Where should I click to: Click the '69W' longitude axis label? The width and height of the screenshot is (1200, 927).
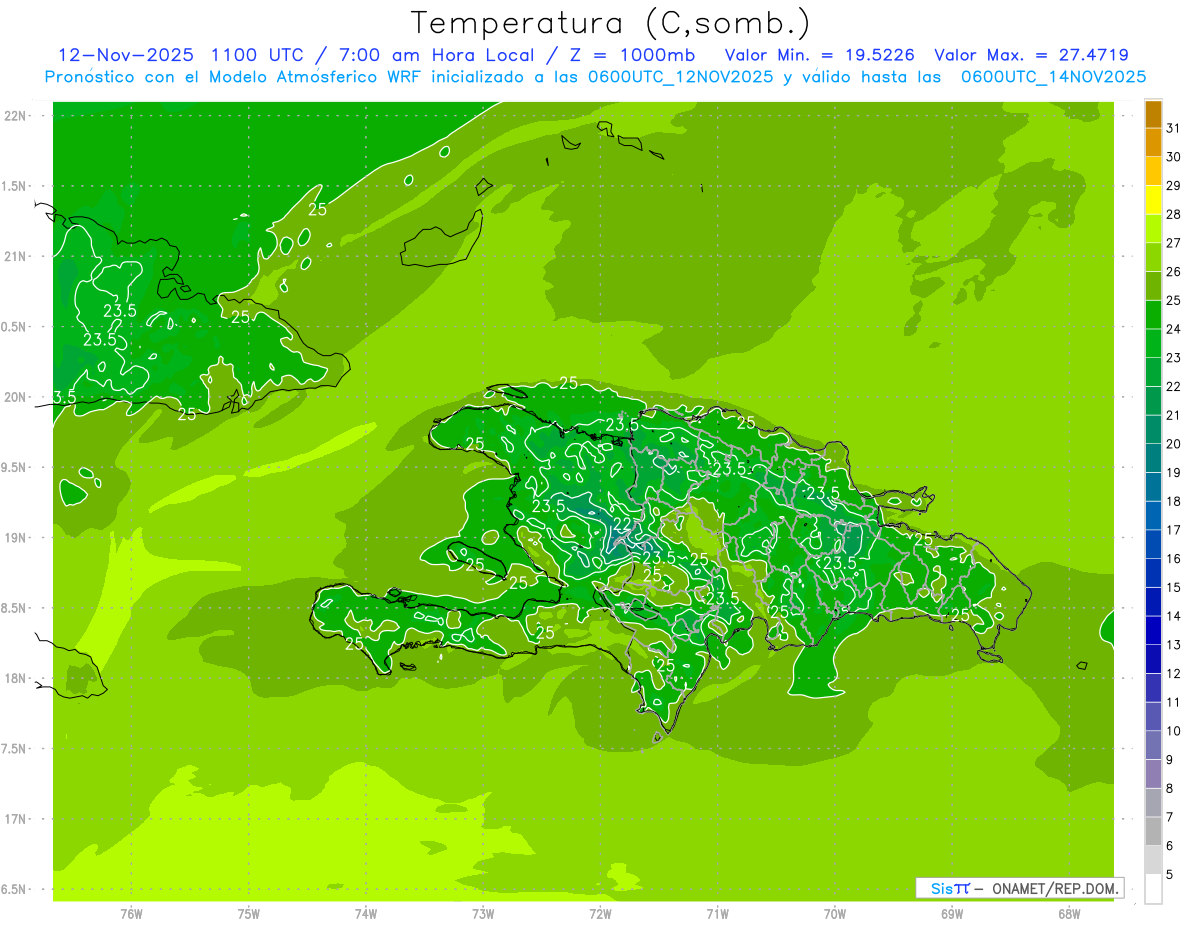(x=952, y=914)
